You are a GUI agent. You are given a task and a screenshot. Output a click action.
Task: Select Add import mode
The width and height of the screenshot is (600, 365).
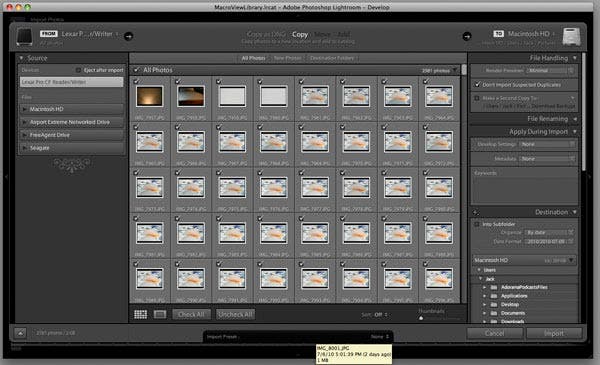point(344,34)
